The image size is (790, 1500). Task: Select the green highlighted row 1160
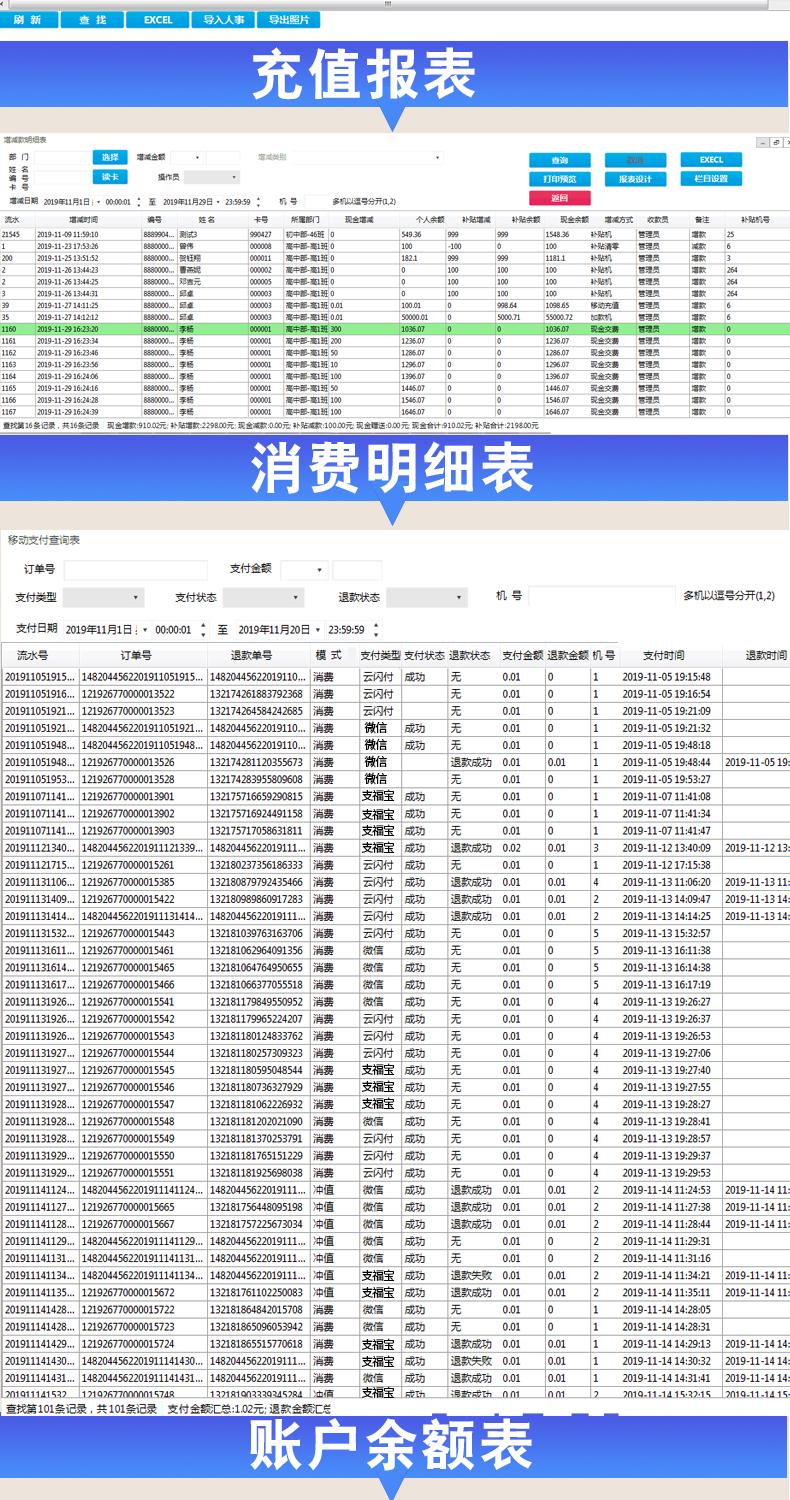click(395, 328)
